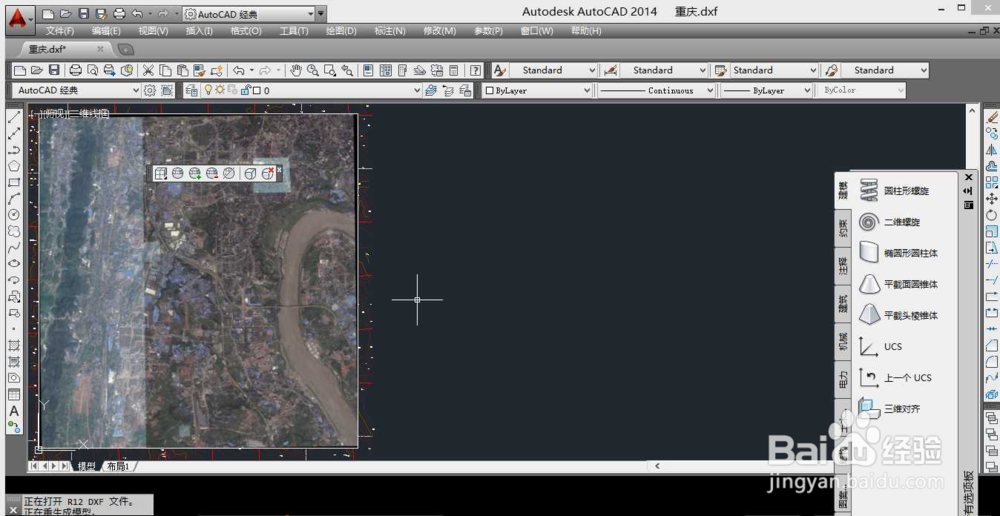
Task: Select the Circle draw tool
Action: 13,214
